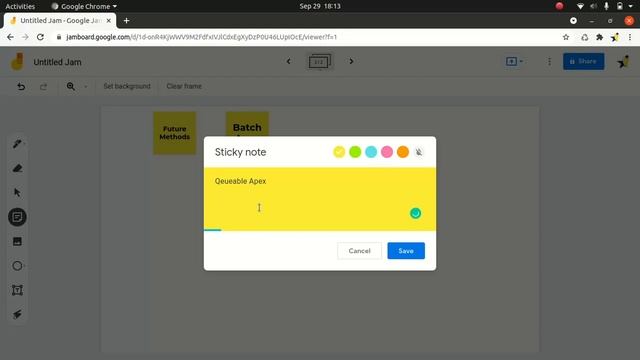640x360 pixels.
Task: Click Set background
Action: pyautogui.click(x=127, y=86)
